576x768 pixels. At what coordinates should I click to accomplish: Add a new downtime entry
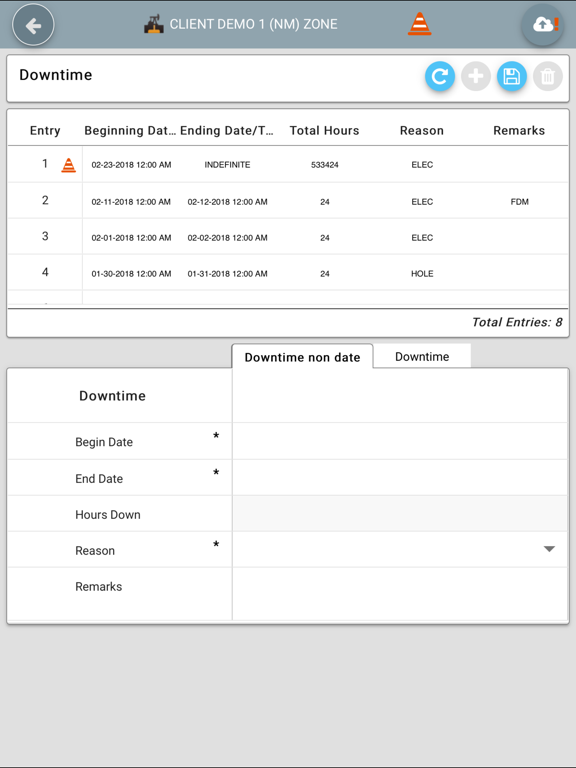[x=476, y=76]
